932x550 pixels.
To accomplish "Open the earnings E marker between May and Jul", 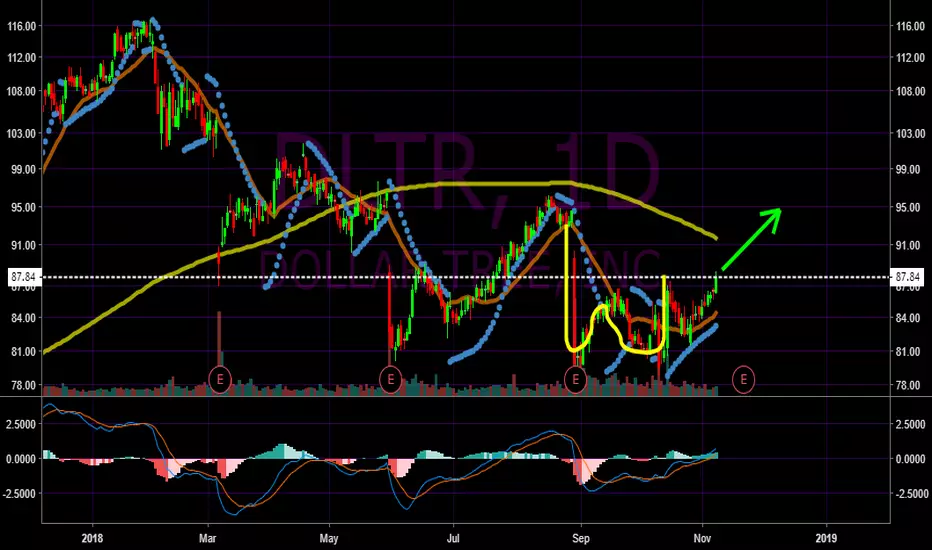I will tap(391, 379).
